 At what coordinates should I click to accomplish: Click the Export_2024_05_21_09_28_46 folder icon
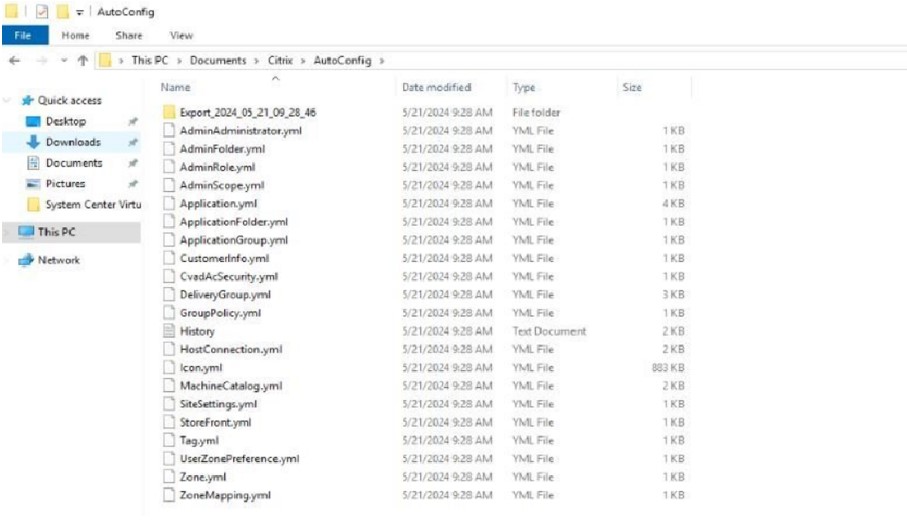pyautogui.click(x=169, y=112)
